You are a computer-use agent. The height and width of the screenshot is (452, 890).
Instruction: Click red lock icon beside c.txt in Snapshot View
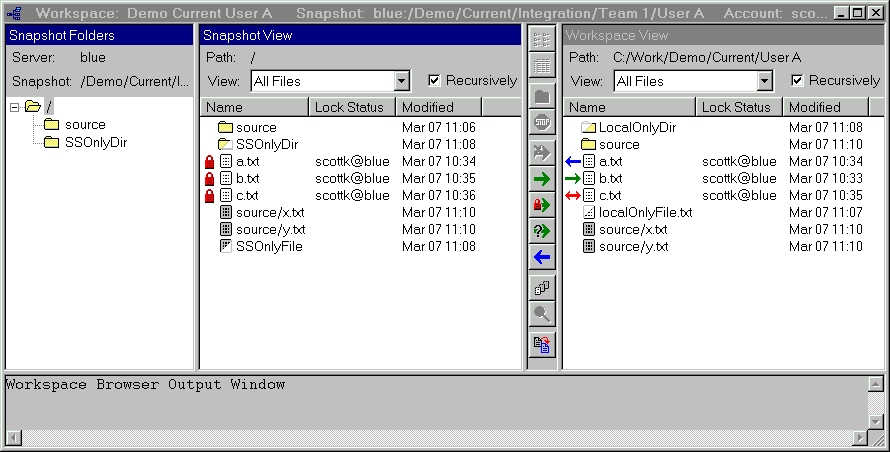209,196
